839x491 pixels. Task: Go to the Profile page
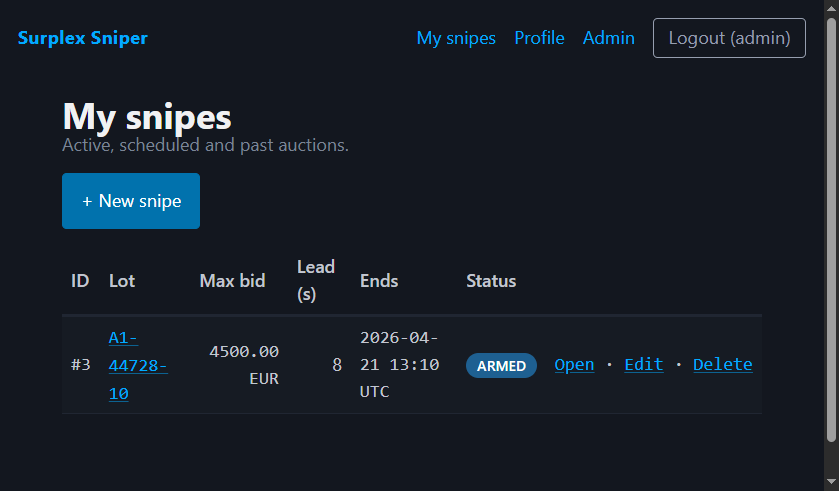click(x=539, y=38)
